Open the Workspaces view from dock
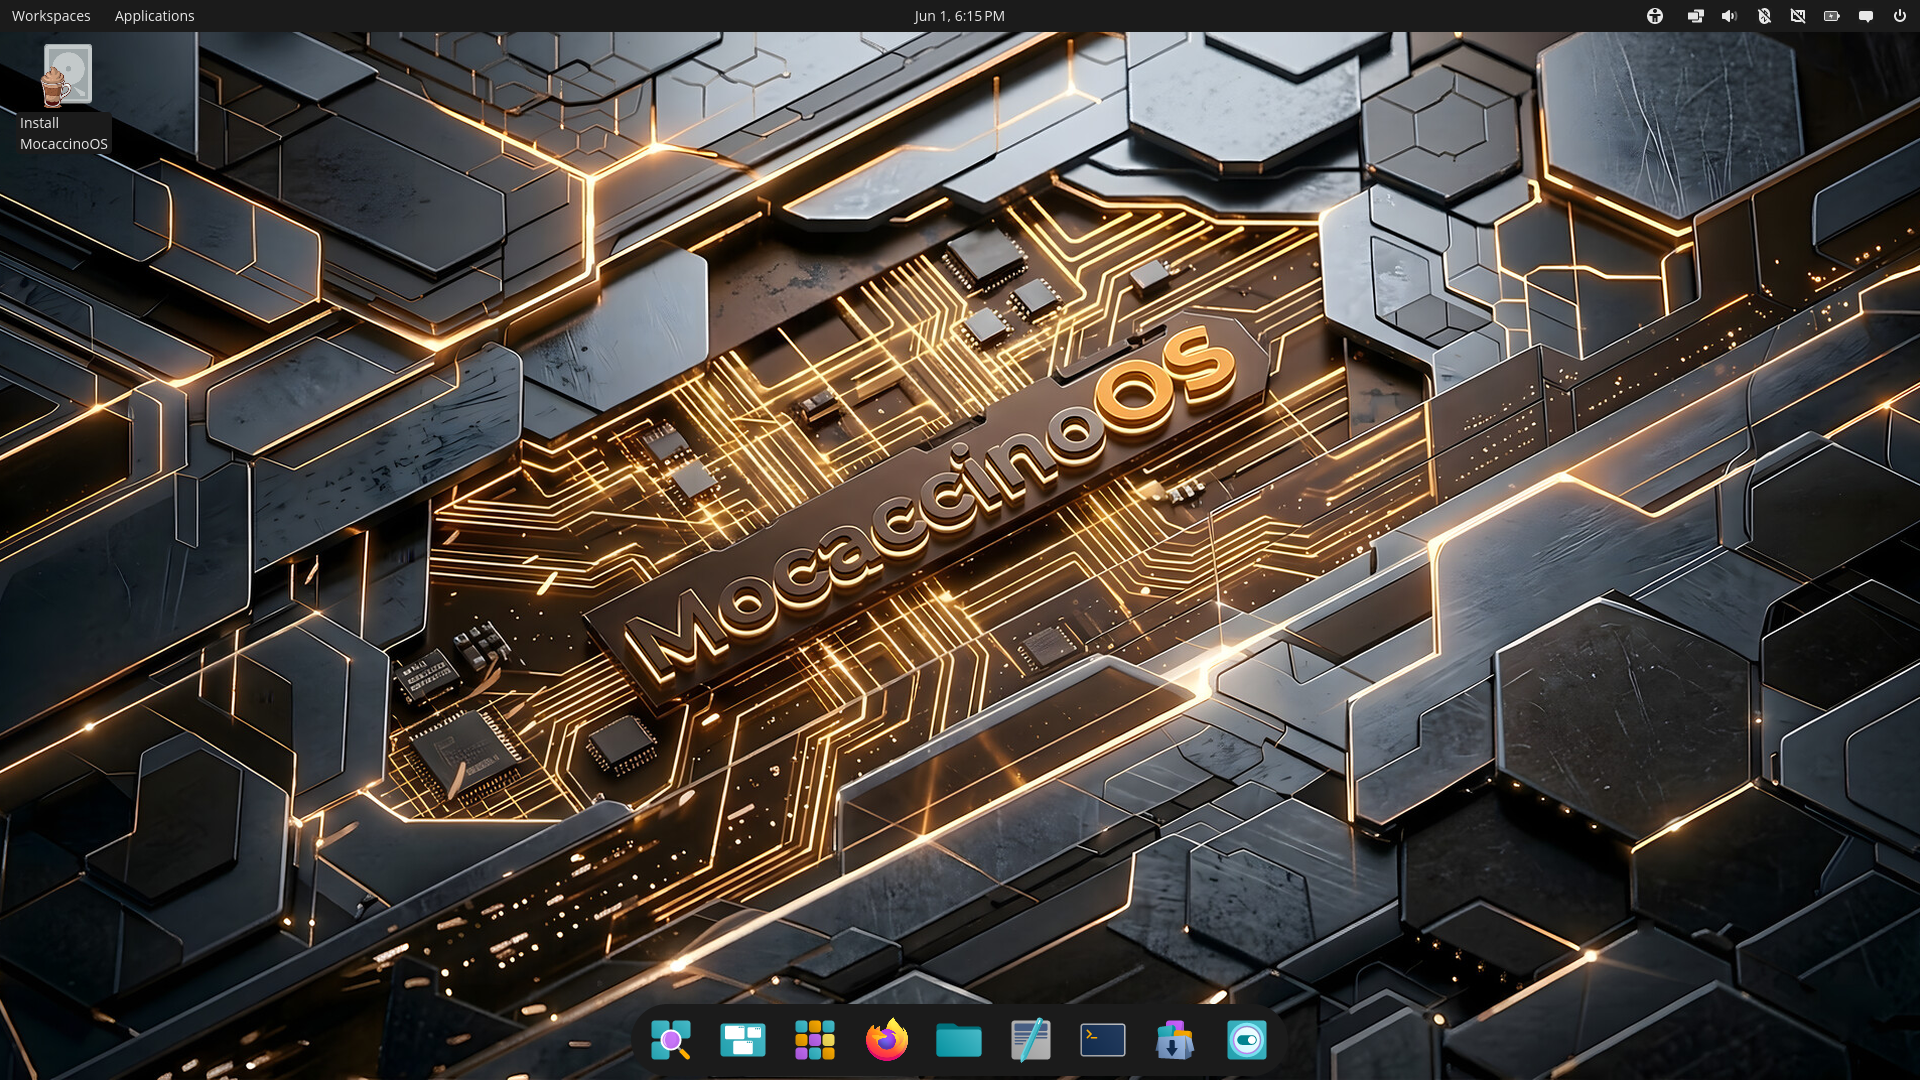Image resolution: width=1920 pixels, height=1080 pixels. 743,1040
